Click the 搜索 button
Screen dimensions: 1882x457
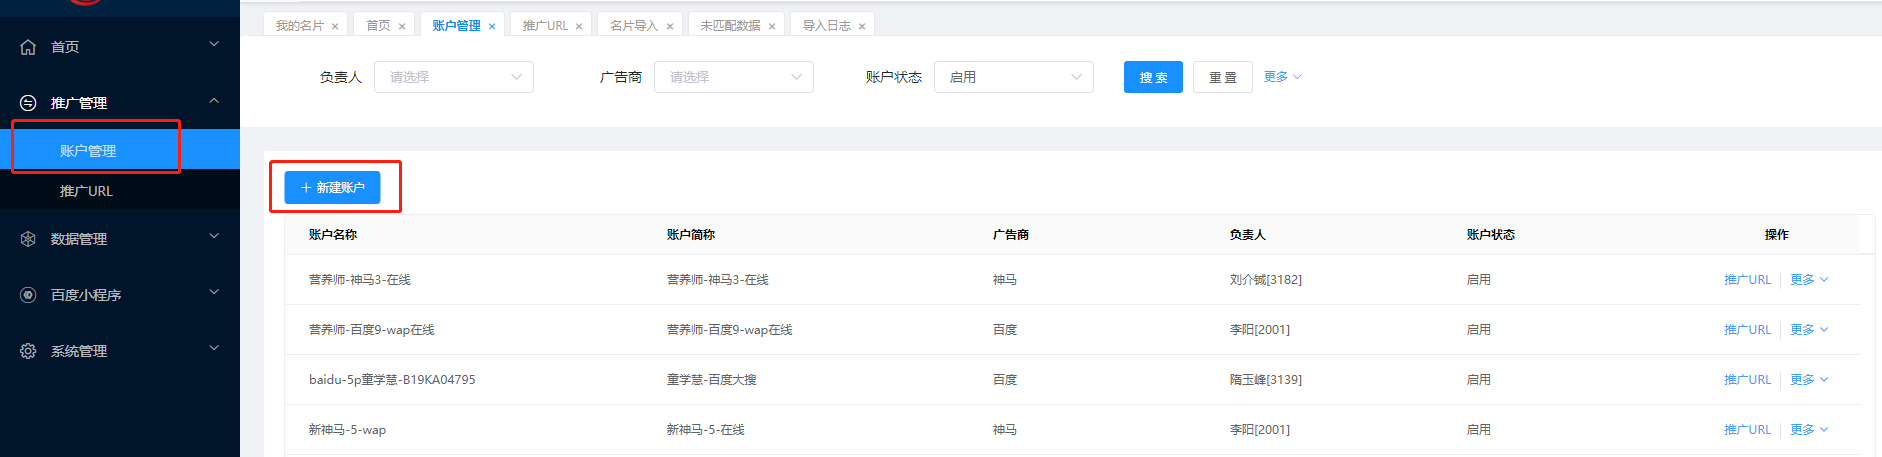(x=1153, y=77)
